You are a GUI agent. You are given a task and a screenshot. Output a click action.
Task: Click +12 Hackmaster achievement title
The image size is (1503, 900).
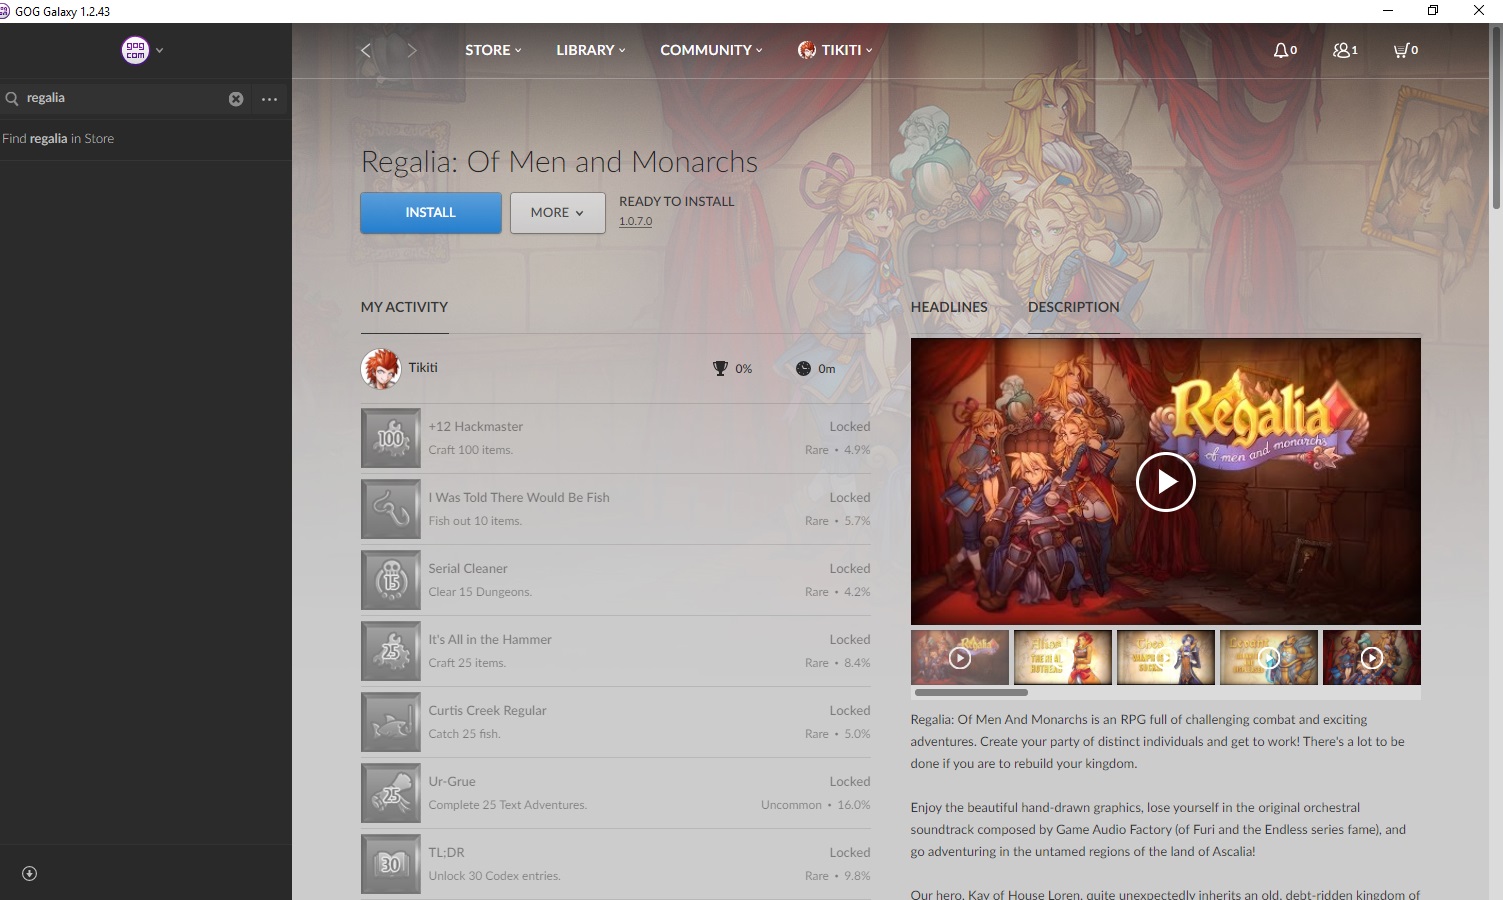[x=476, y=427]
